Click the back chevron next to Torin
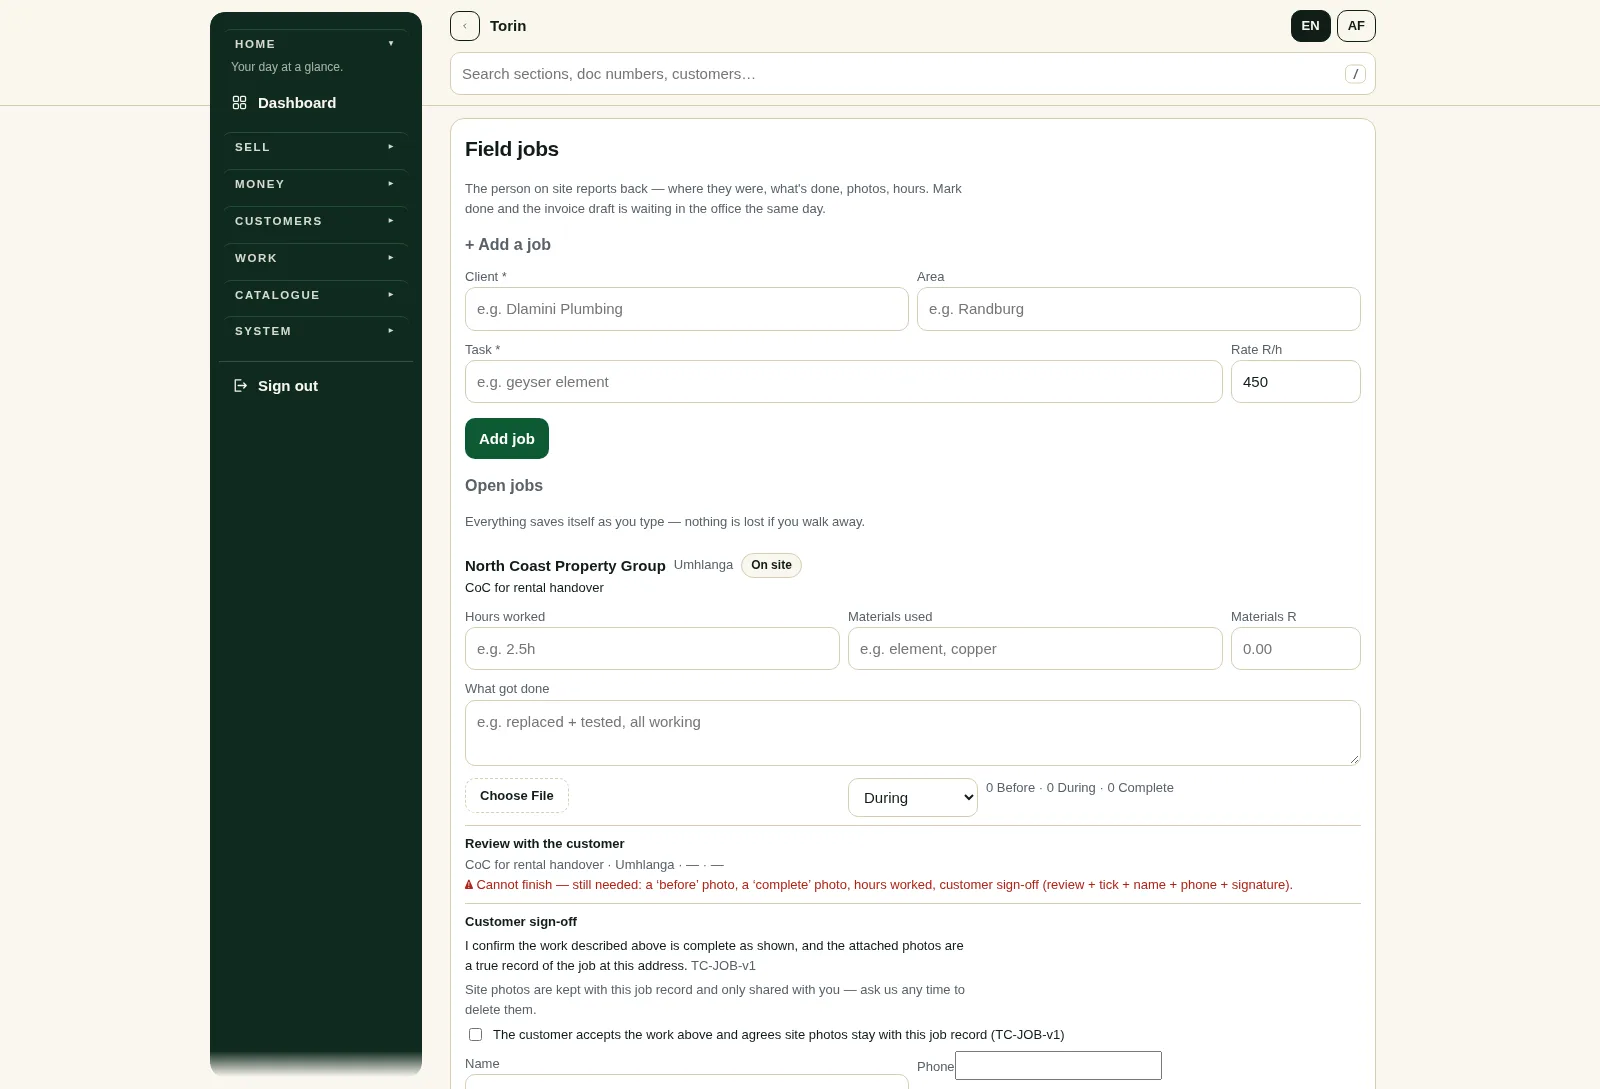The height and width of the screenshot is (1089, 1600). point(465,26)
